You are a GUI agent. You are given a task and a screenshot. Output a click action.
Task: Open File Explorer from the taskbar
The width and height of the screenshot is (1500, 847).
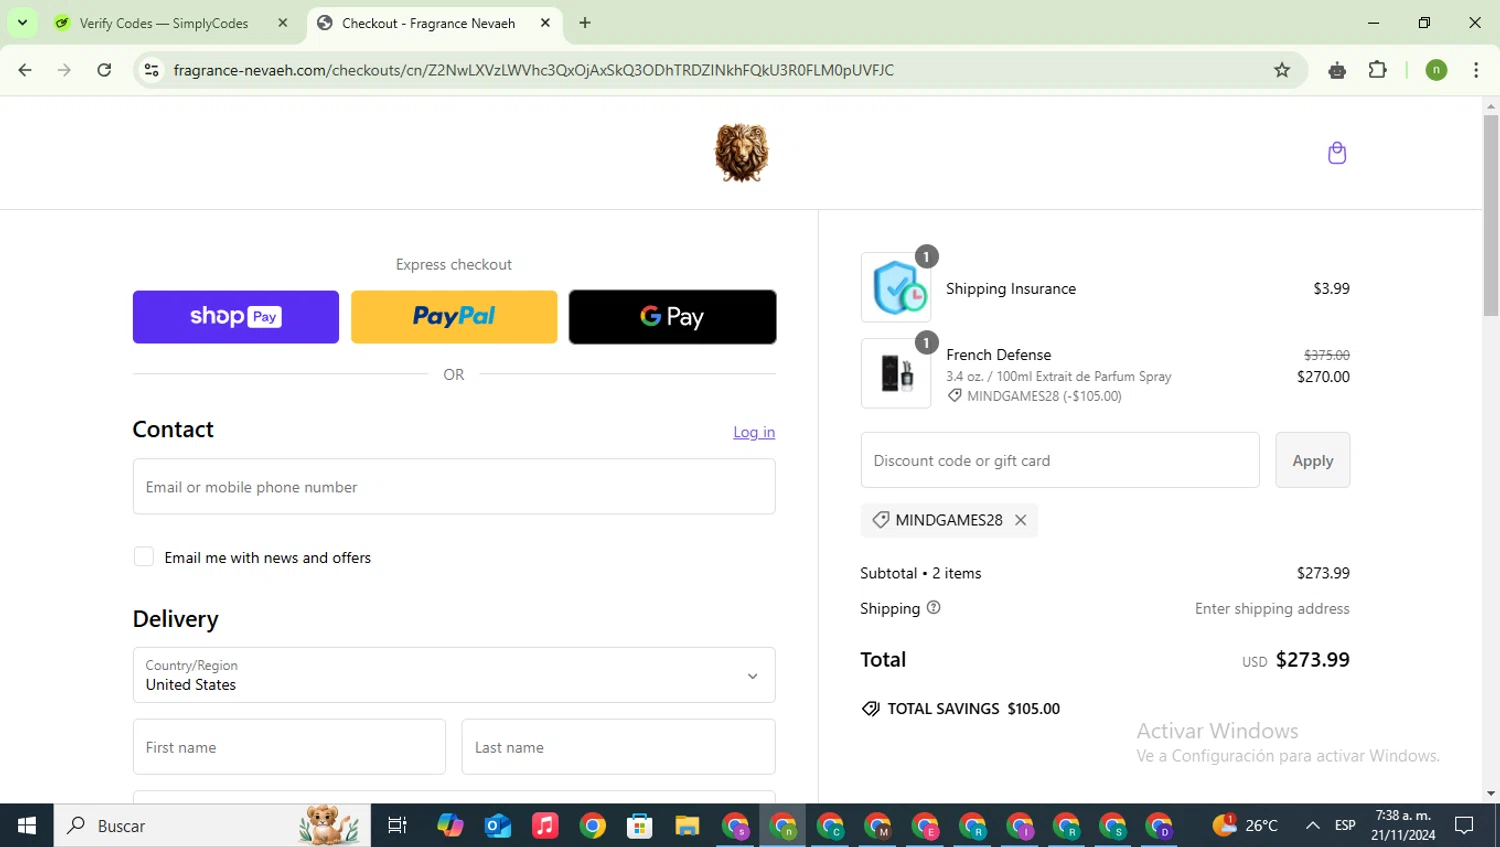tap(687, 826)
